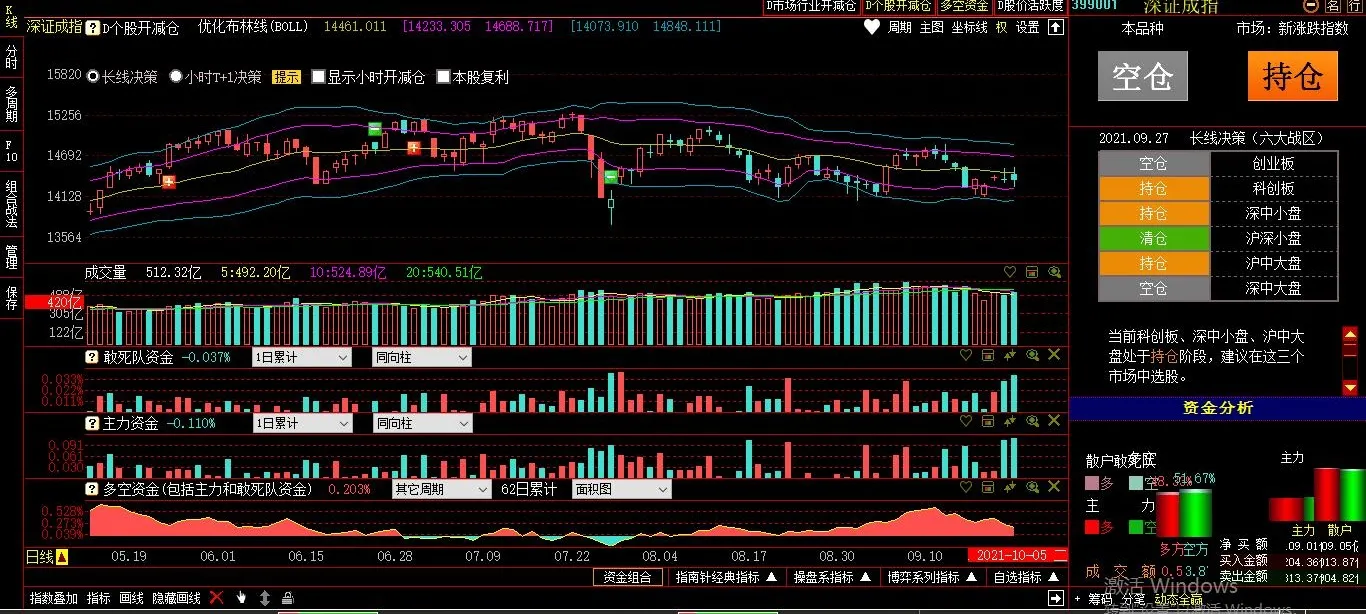Screen dimensions: 1366x614
Task: Expand the 操盘系指标 menu
Action: coord(833,577)
